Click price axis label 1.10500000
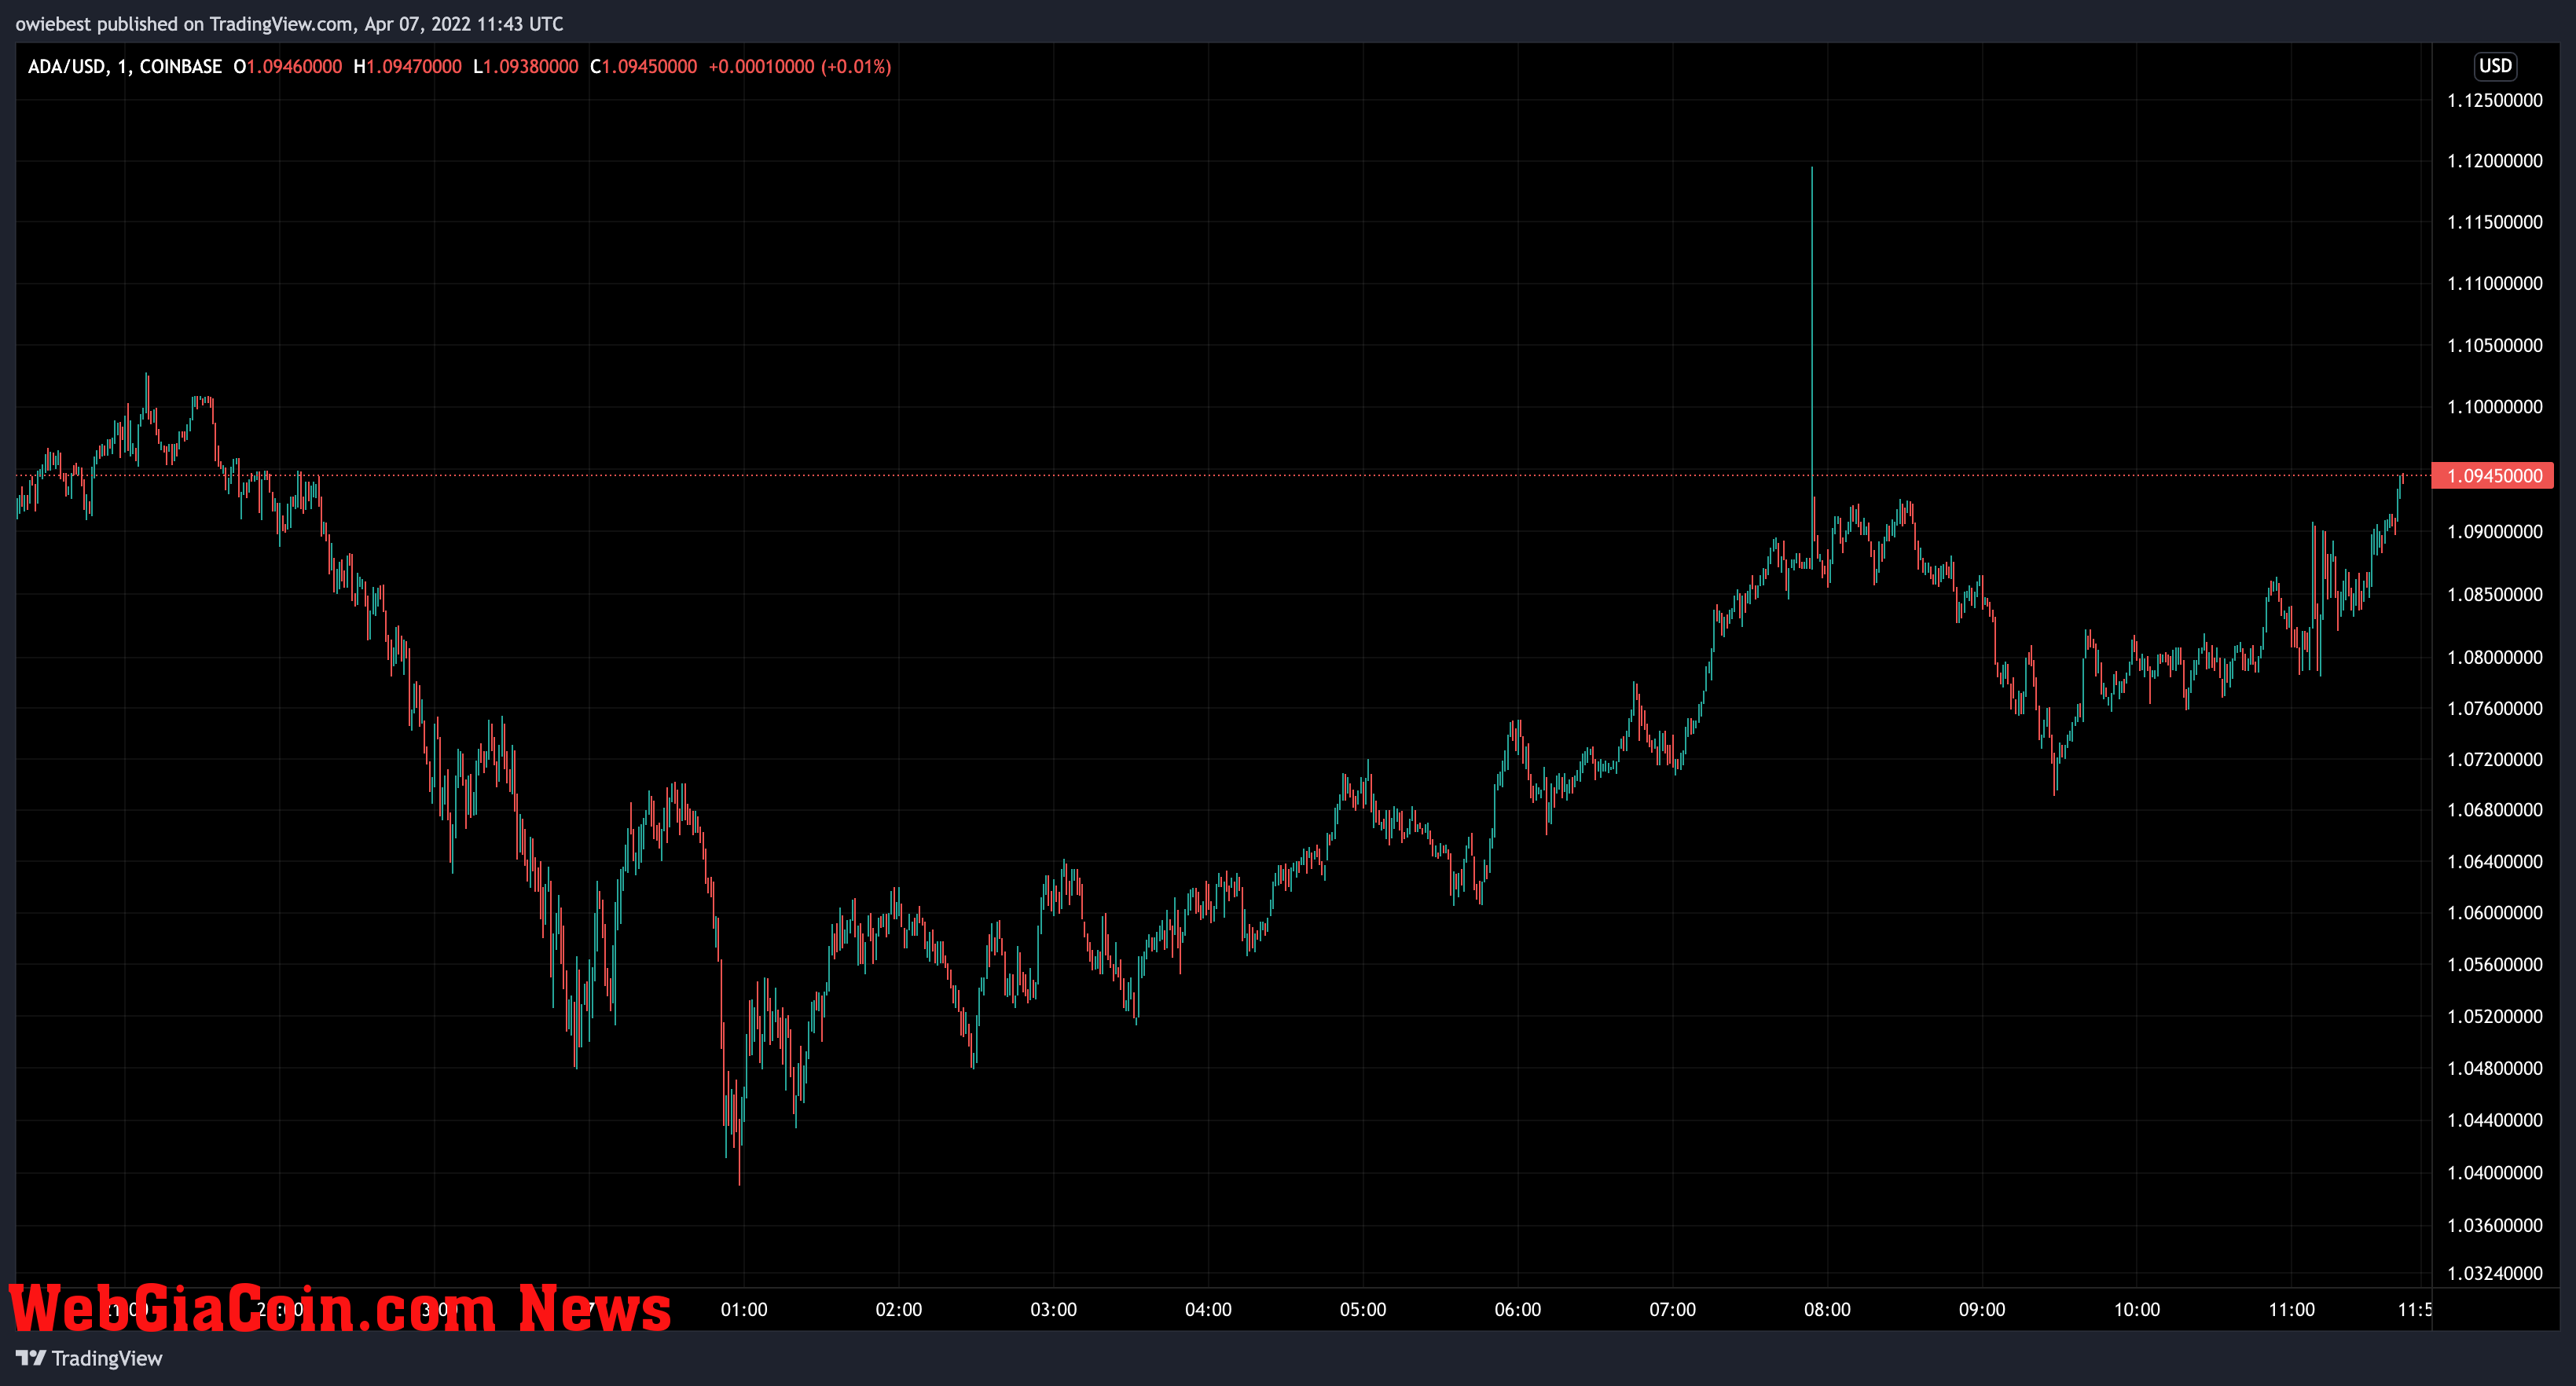2576x1386 pixels. click(2495, 346)
